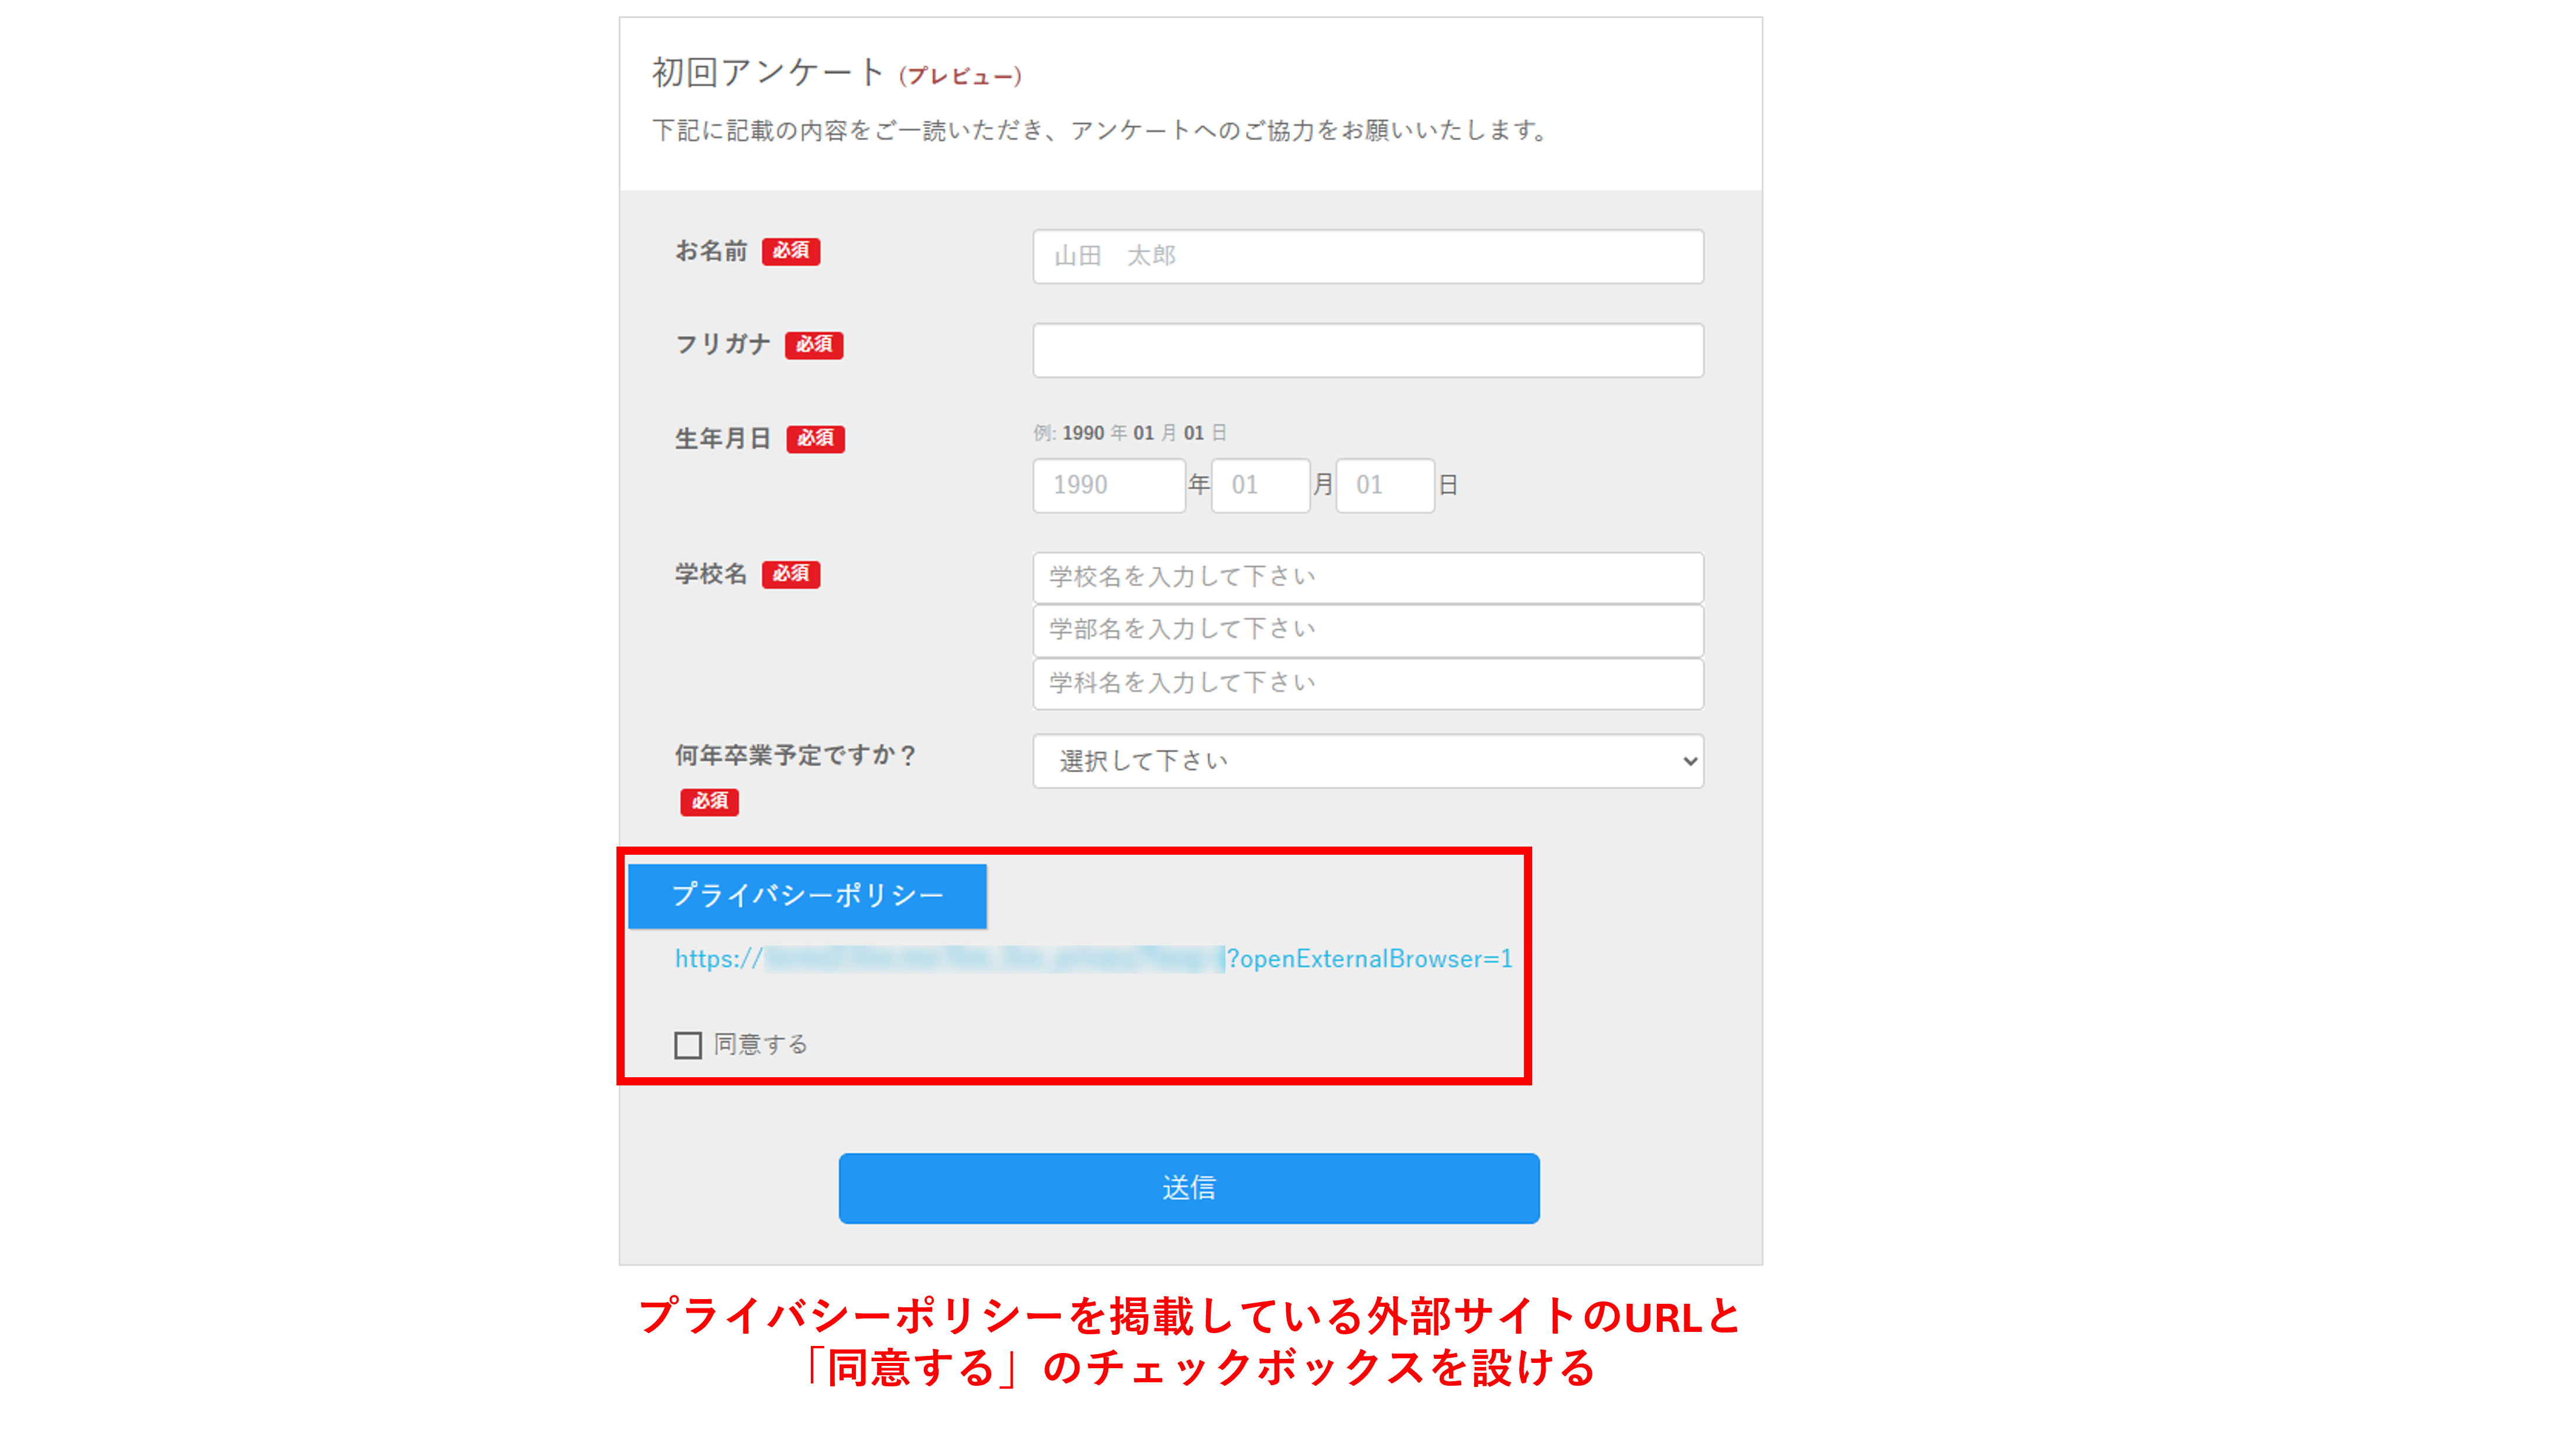Click the 必須 badge next to お名前
The height and width of the screenshot is (1449, 2576).
point(791,251)
